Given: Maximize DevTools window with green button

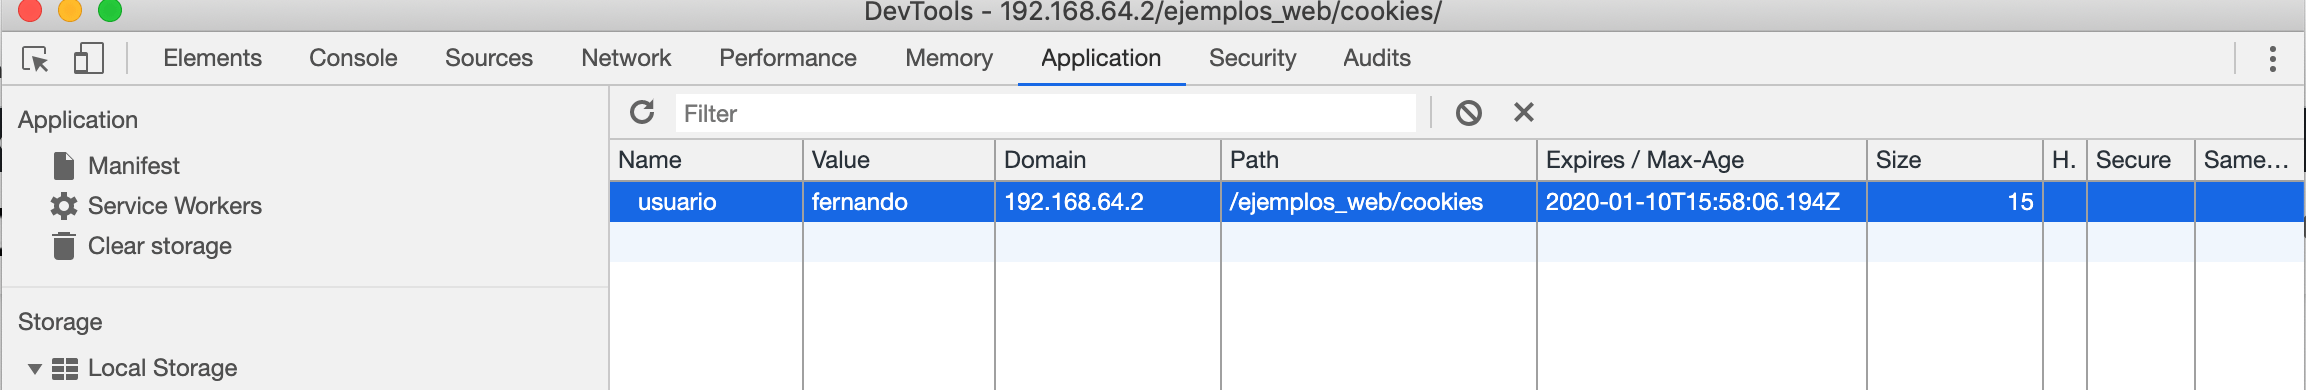Looking at the screenshot, I should 110,10.
